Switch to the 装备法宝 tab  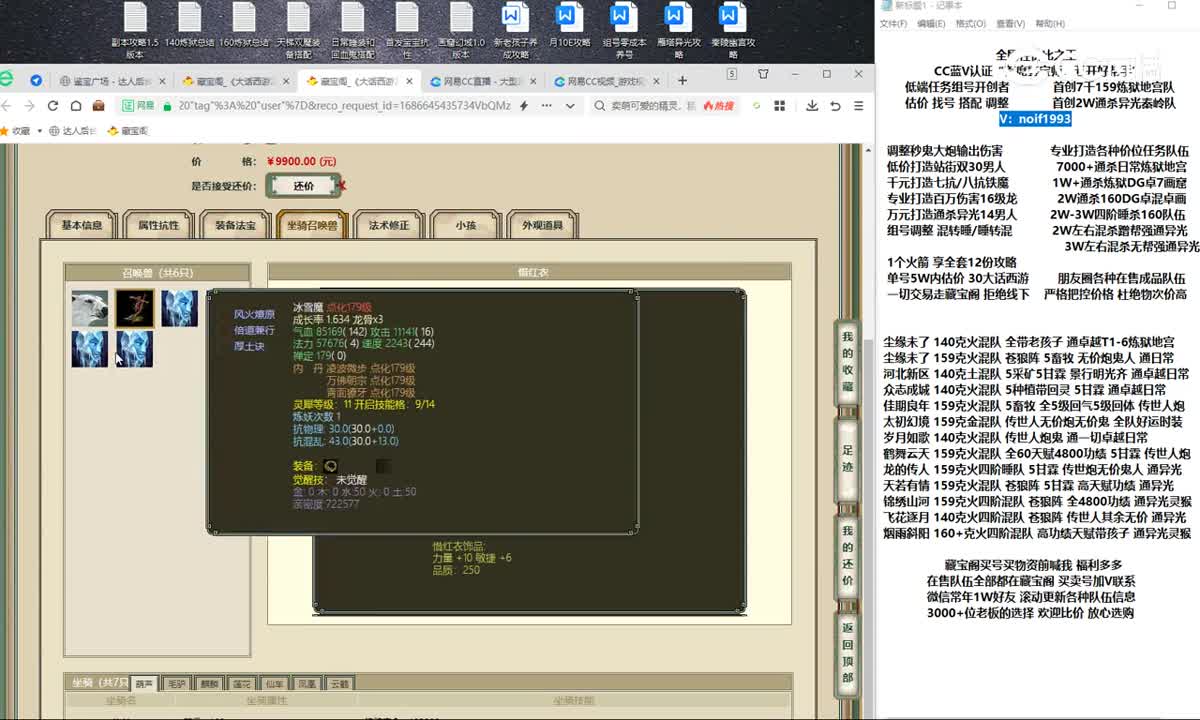235,226
